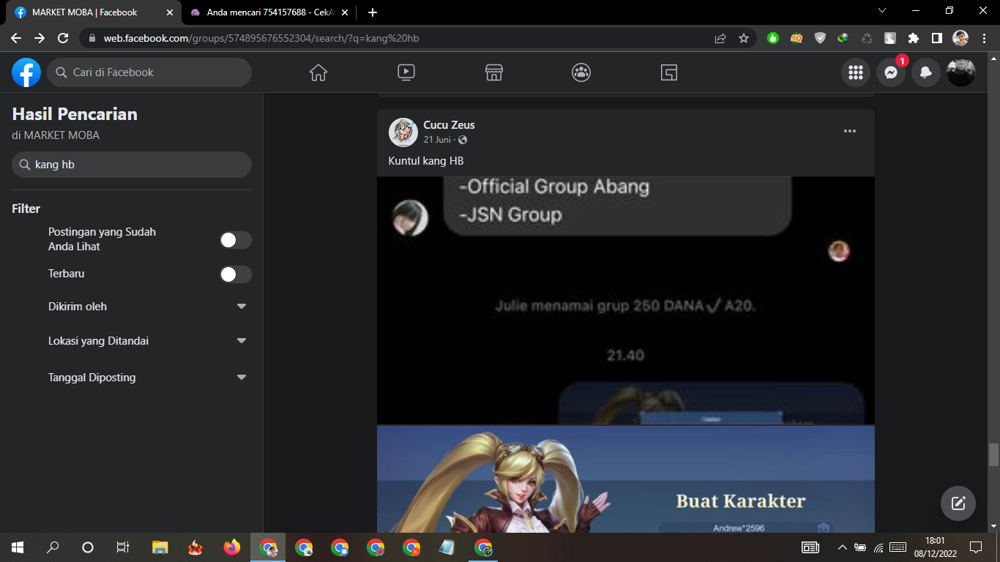Open the Marketplace icon
Screen dimensions: 1000x562
click(494, 73)
